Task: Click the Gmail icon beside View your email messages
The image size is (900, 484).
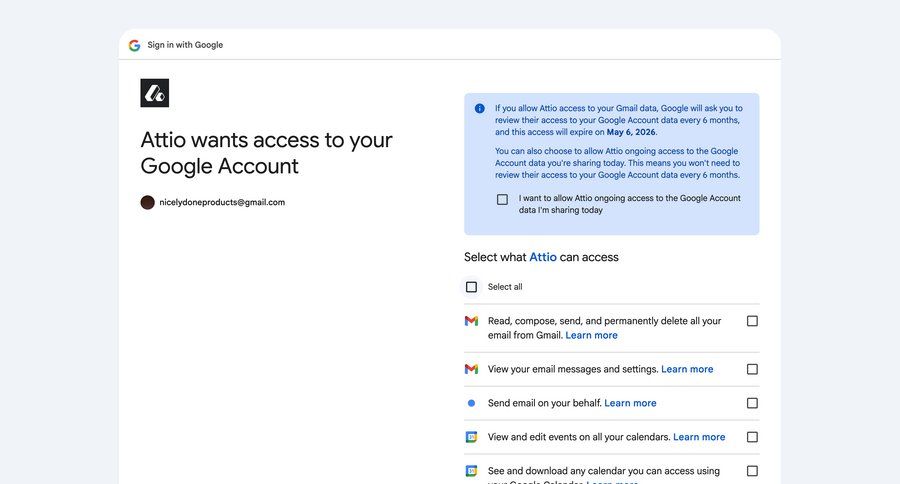Action: [x=471, y=369]
